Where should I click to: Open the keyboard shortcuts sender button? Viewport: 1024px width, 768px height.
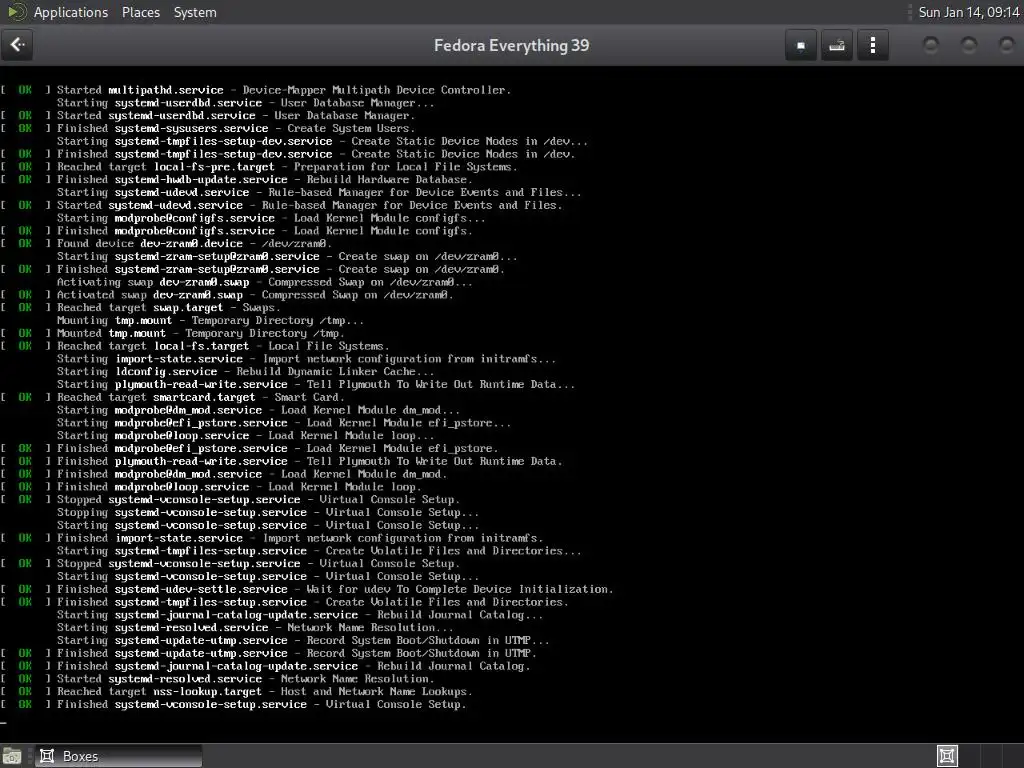click(837, 45)
